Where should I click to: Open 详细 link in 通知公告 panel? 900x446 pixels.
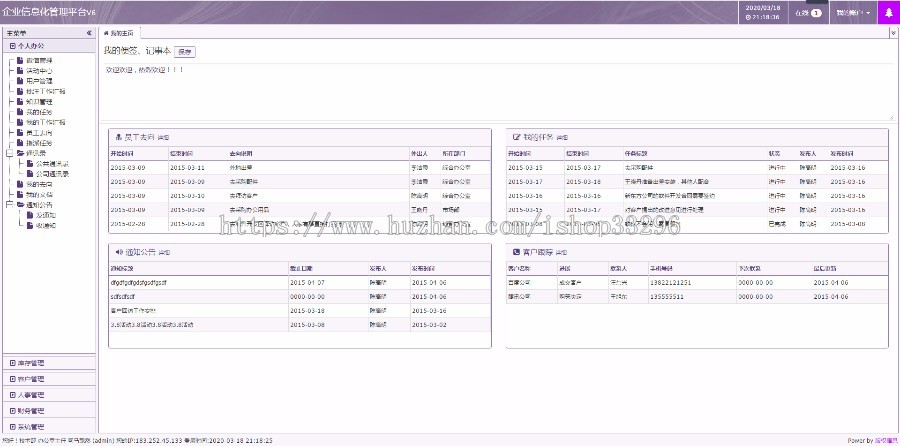click(x=164, y=253)
